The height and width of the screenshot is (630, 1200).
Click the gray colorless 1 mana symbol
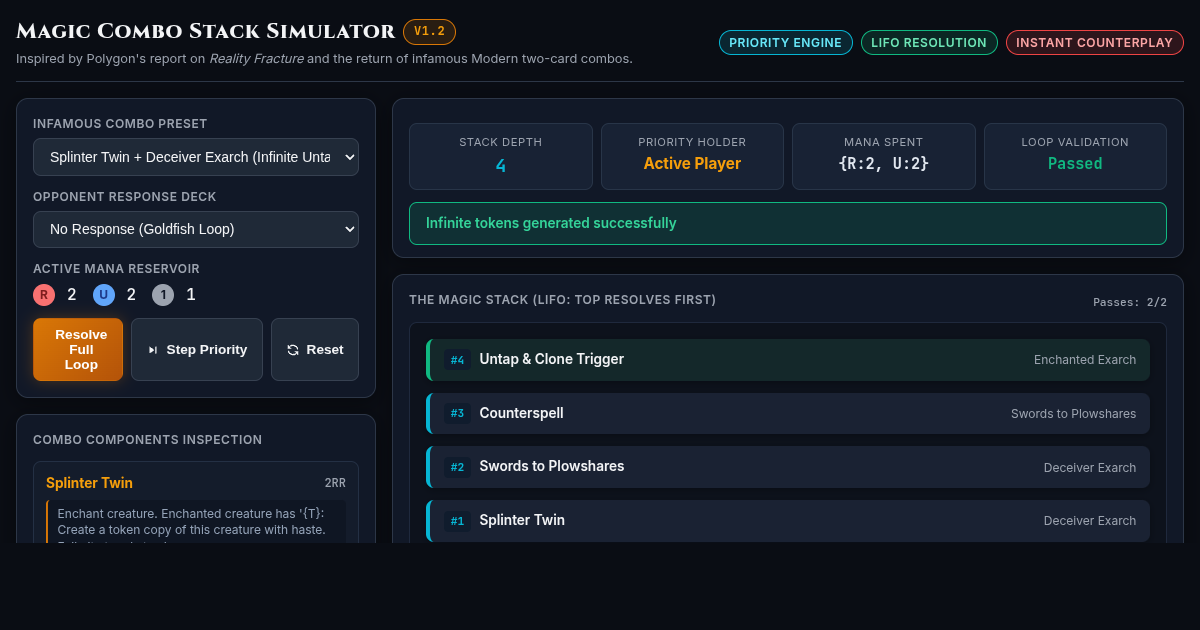[x=163, y=295]
